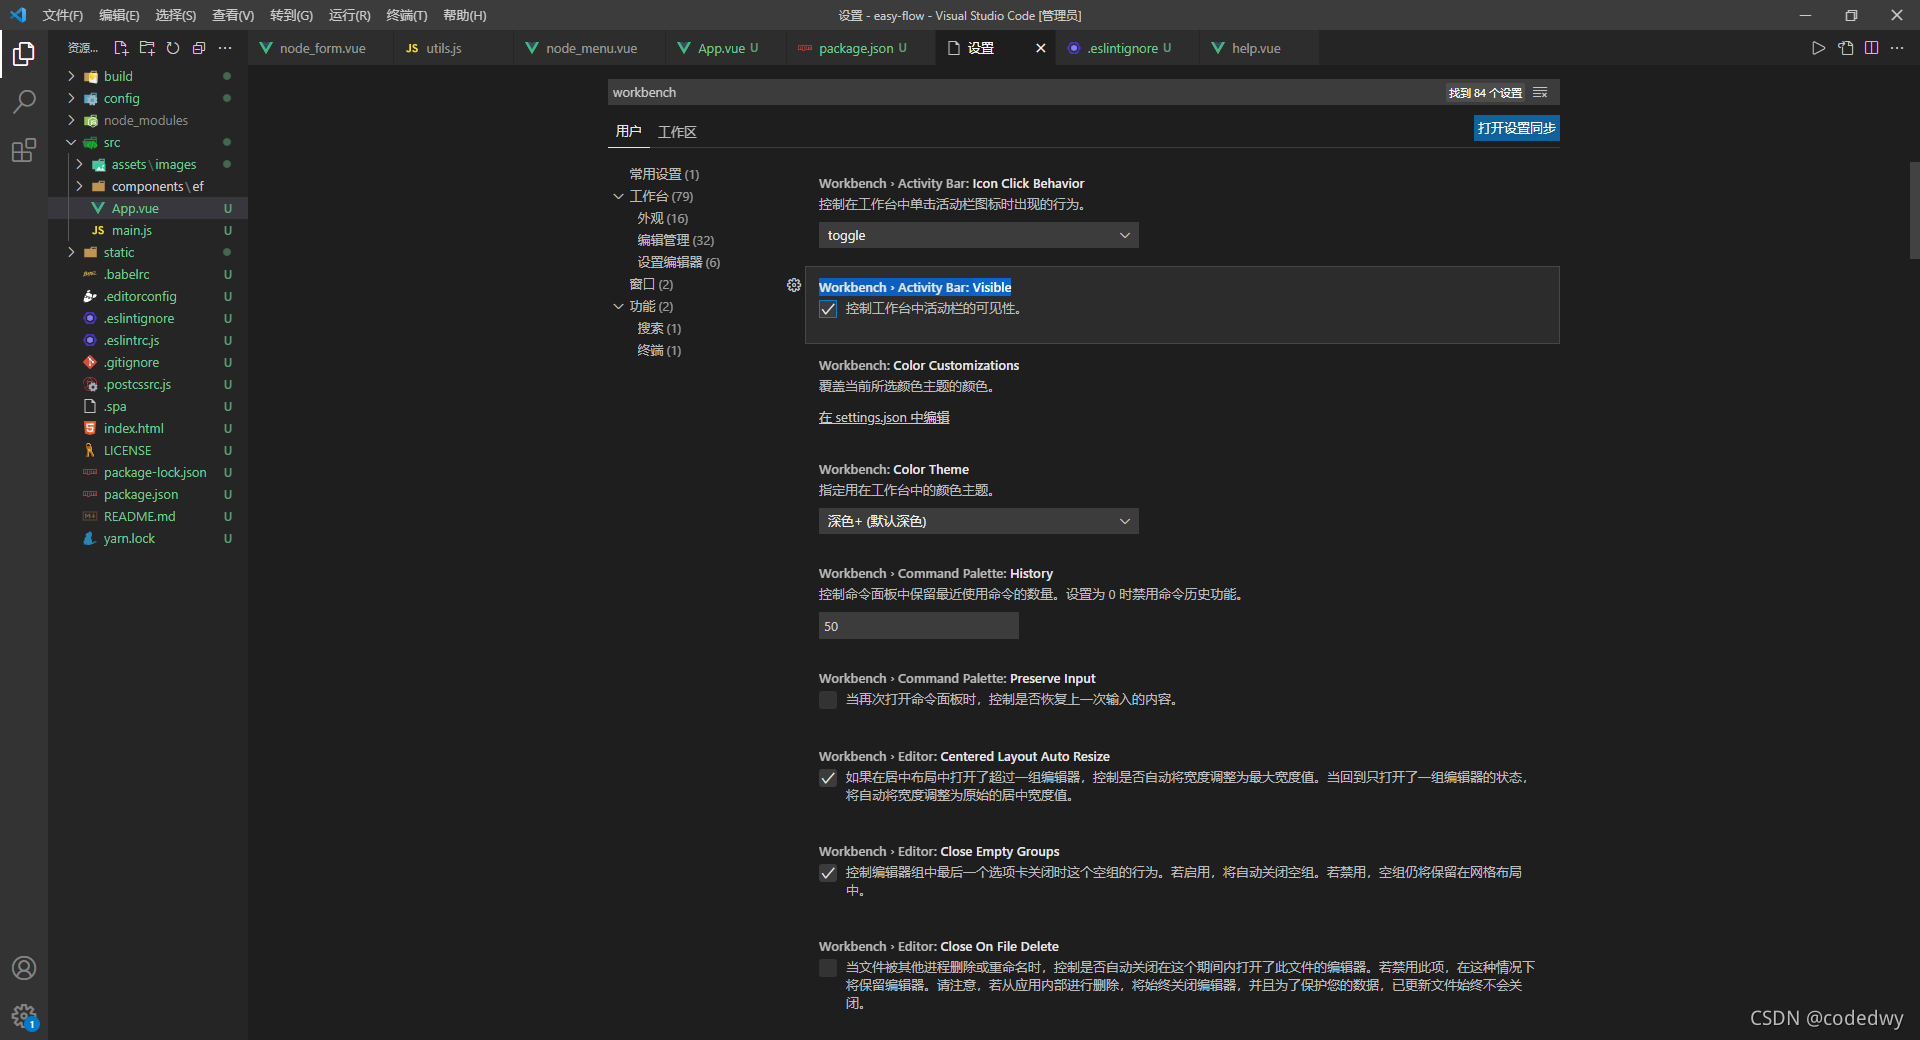Select 外观 (16) settings category
This screenshot has height=1040, width=1920.
[663, 218]
